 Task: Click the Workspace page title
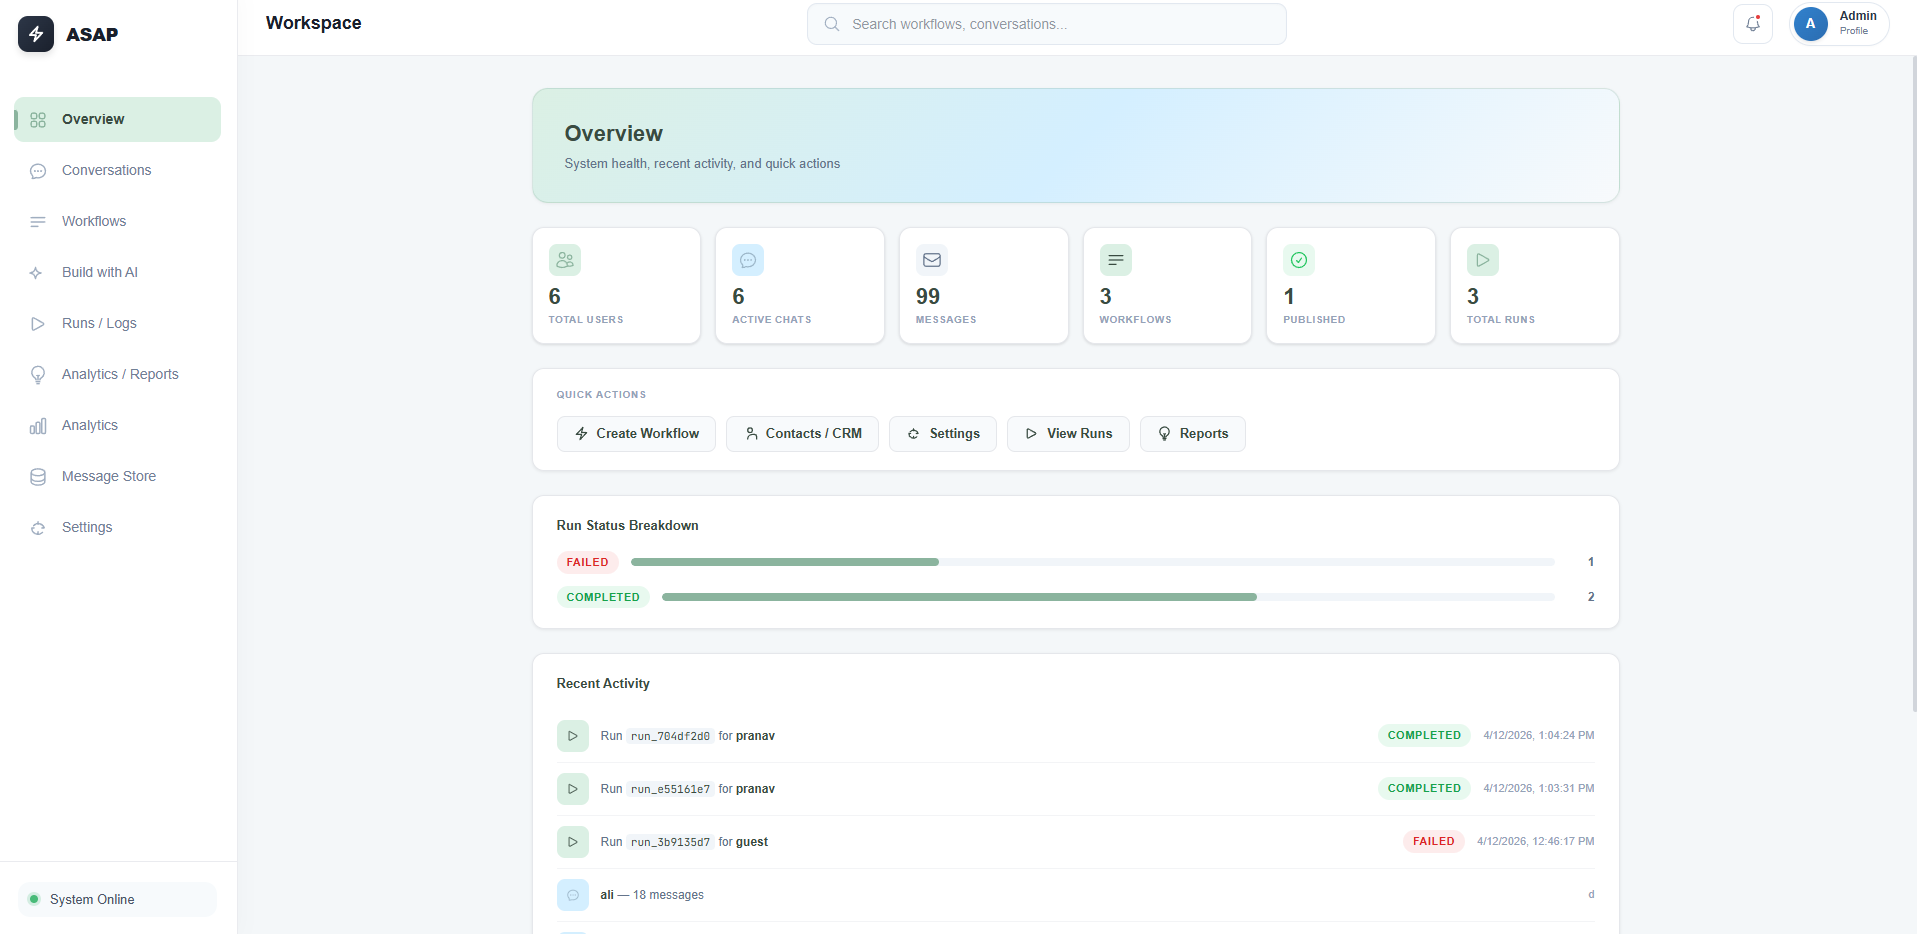point(314,23)
